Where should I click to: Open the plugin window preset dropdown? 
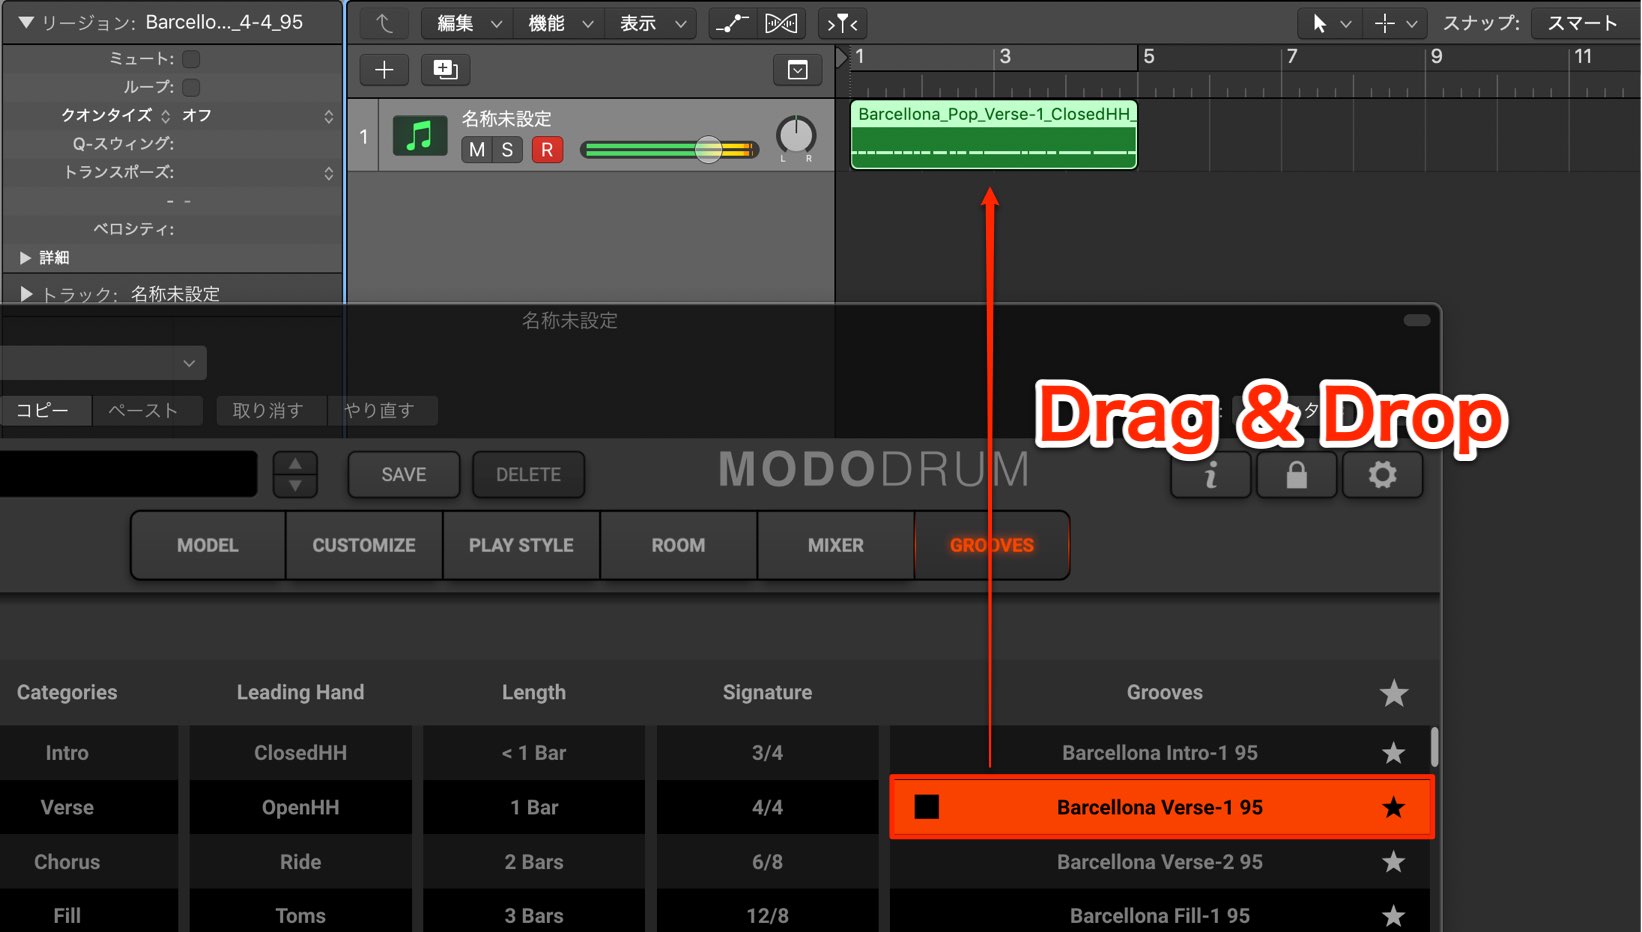[x=103, y=363]
